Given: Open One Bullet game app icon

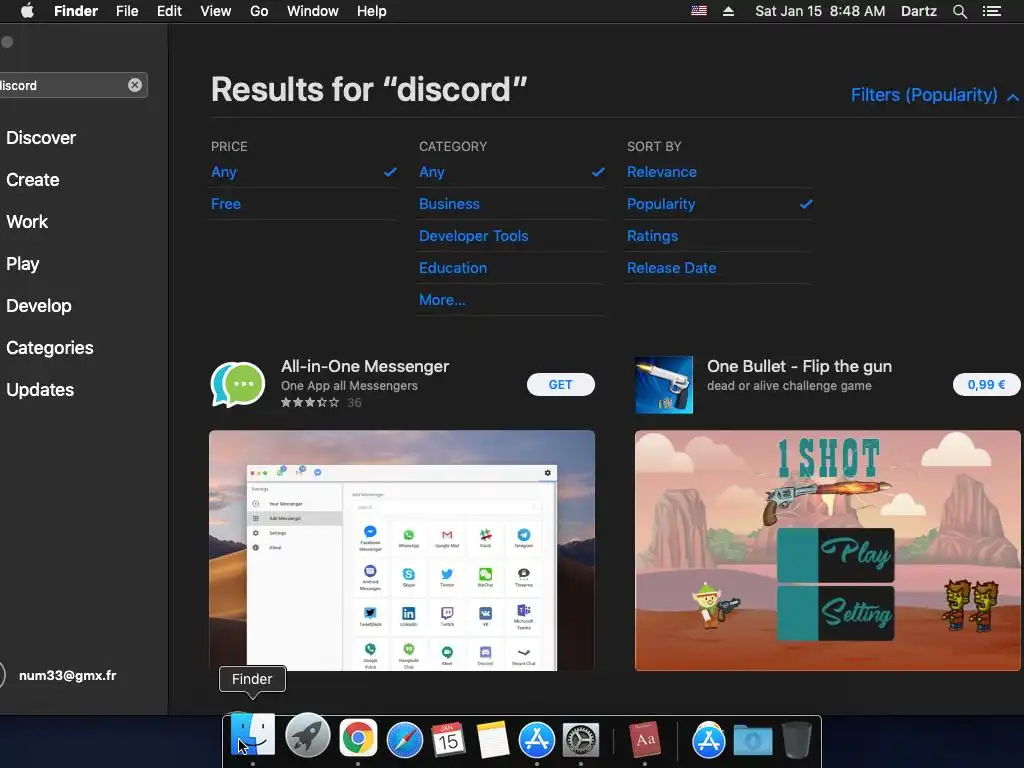Looking at the screenshot, I should pyautogui.click(x=664, y=384).
